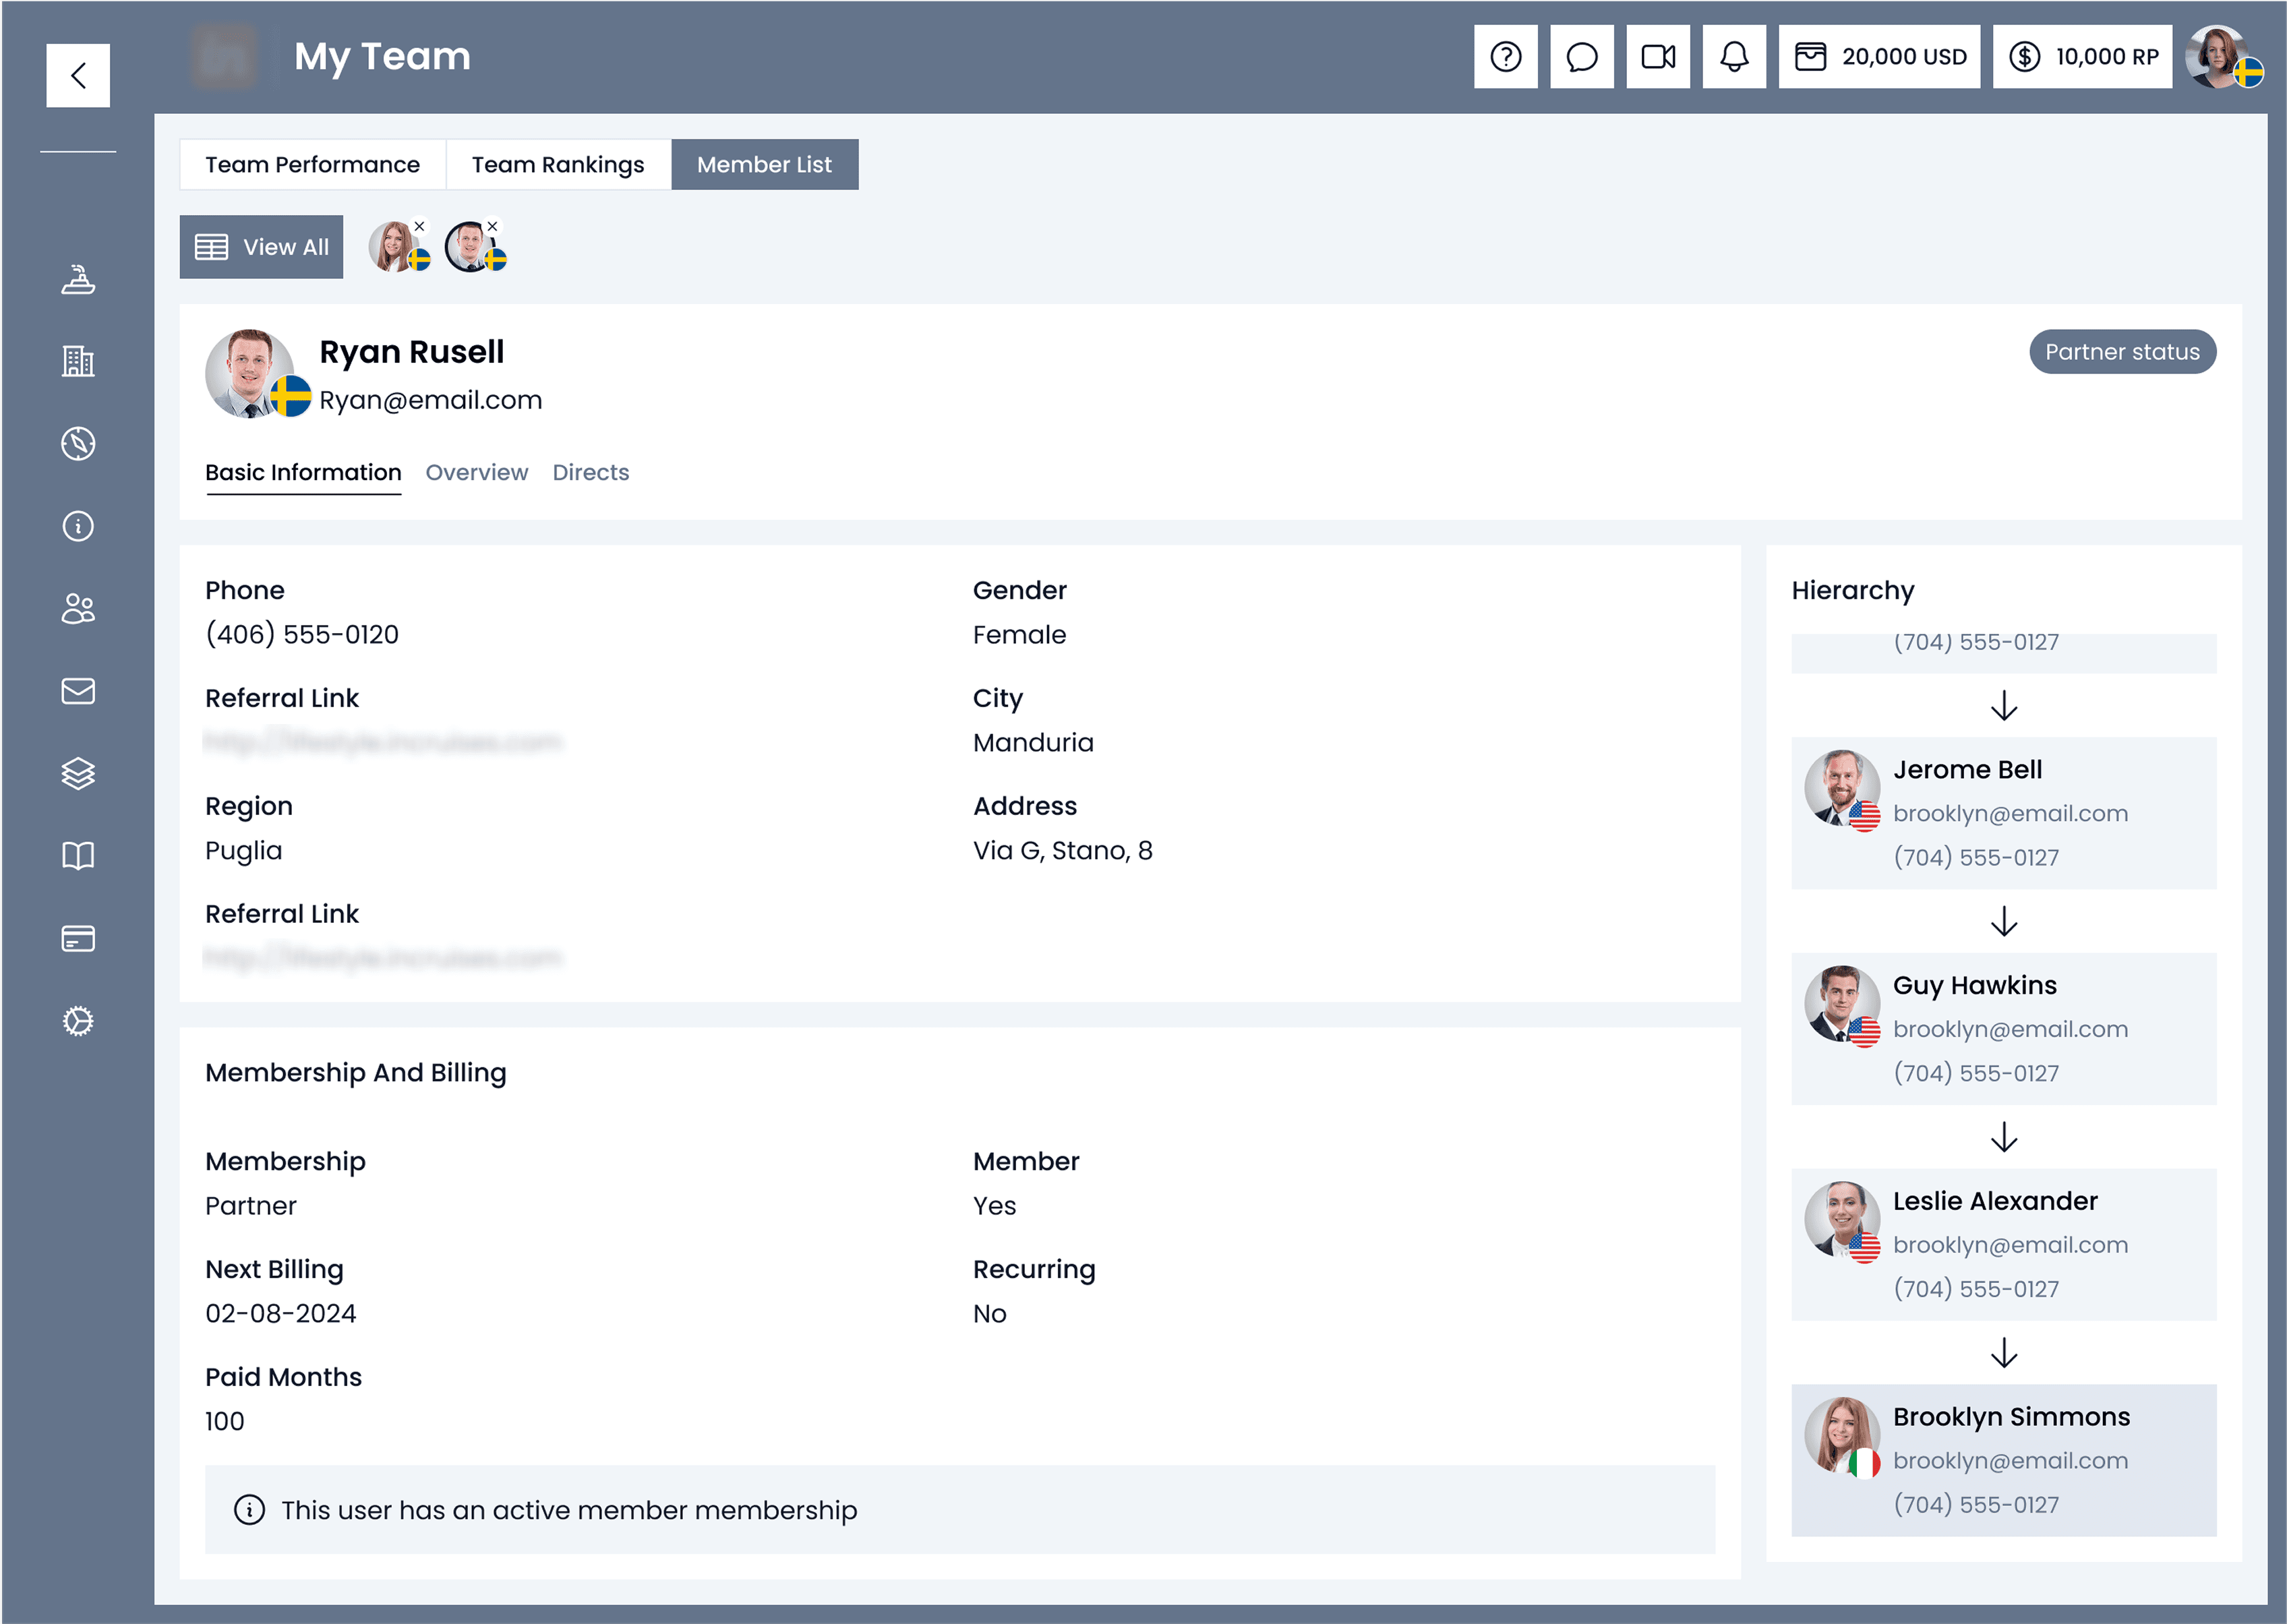The width and height of the screenshot is (2287, 1624).
Task: Open the mail envelope sidebar icon
Action: (78, 691)
